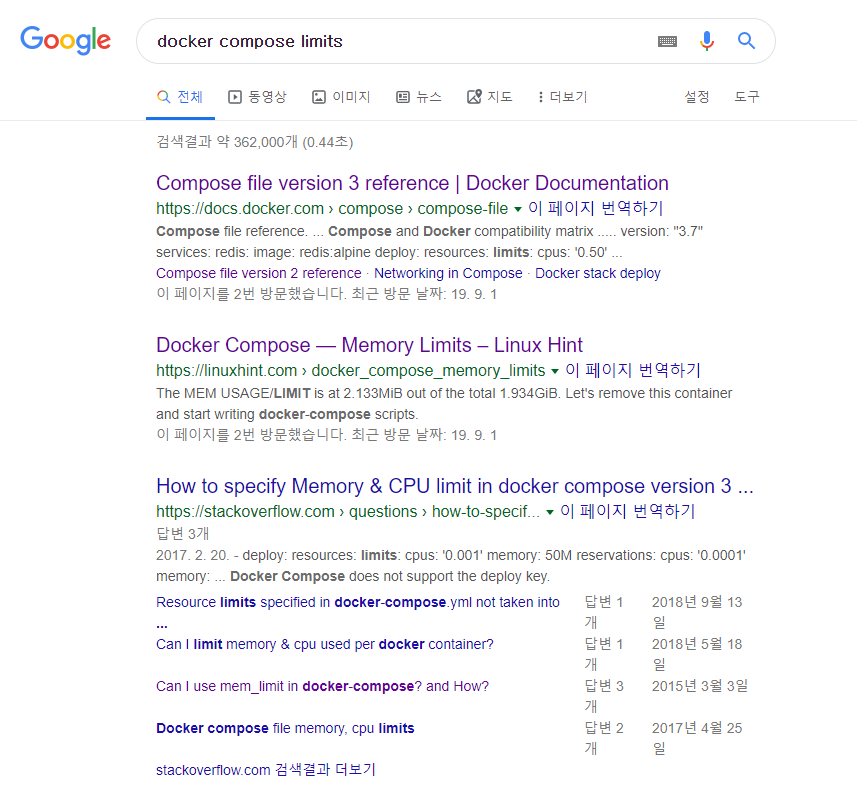Expand the 더보기 menu
857x811 pixels.
(563, 97)
